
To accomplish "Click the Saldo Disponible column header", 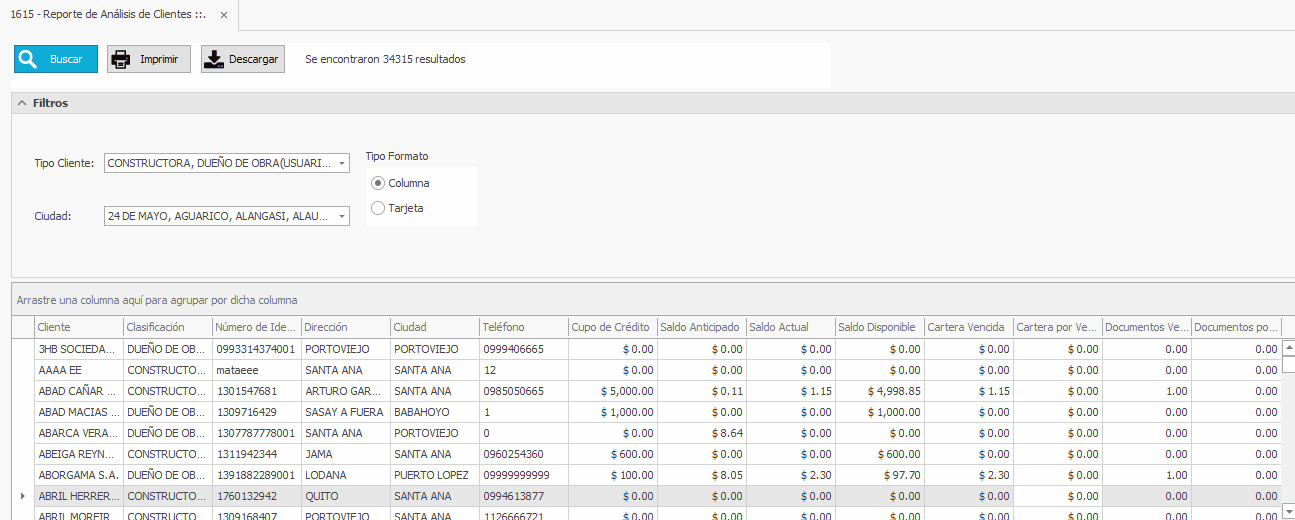I will [878, 327].
